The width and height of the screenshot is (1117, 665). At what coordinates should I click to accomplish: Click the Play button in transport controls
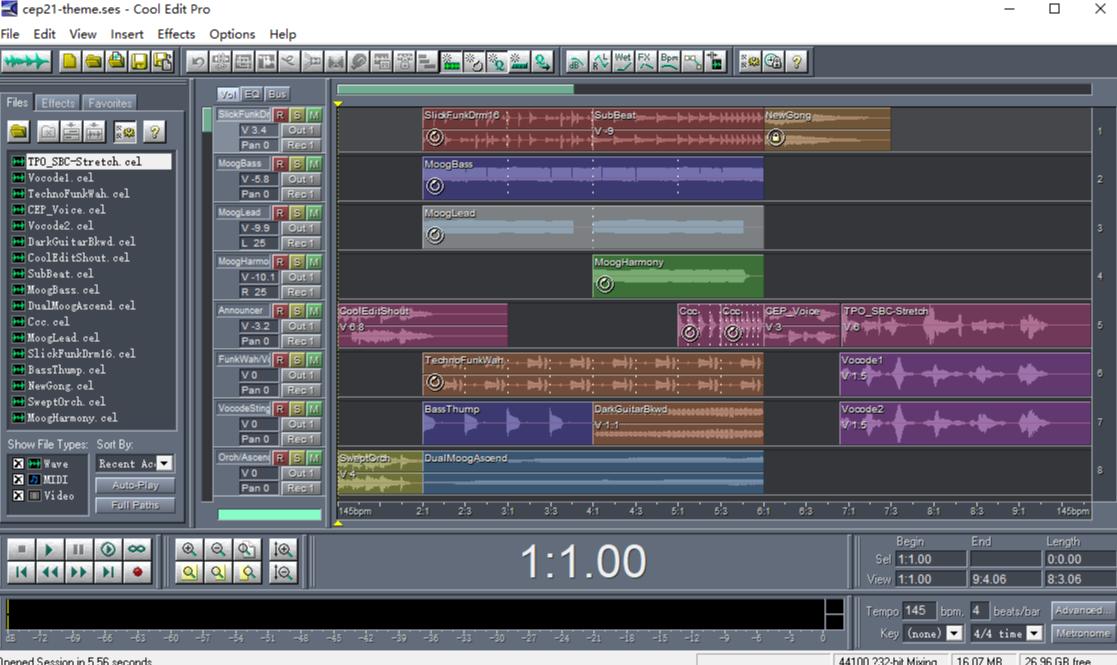(x=49, y=549)
